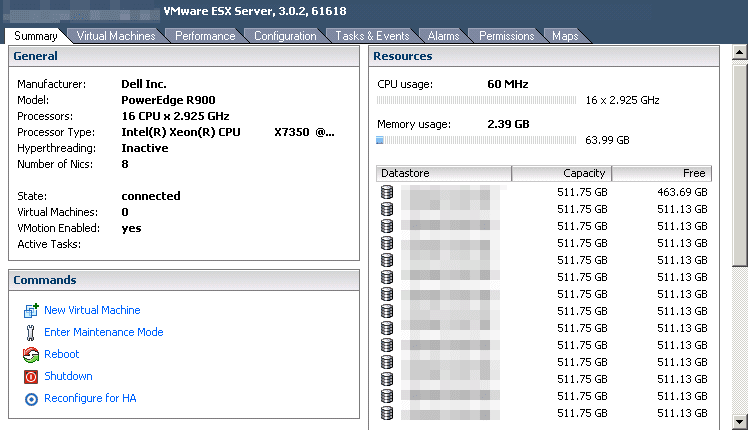Screen dimensions: 748x430
Task: Click the Reconfigure for HA icon
Action: (31, 399)
